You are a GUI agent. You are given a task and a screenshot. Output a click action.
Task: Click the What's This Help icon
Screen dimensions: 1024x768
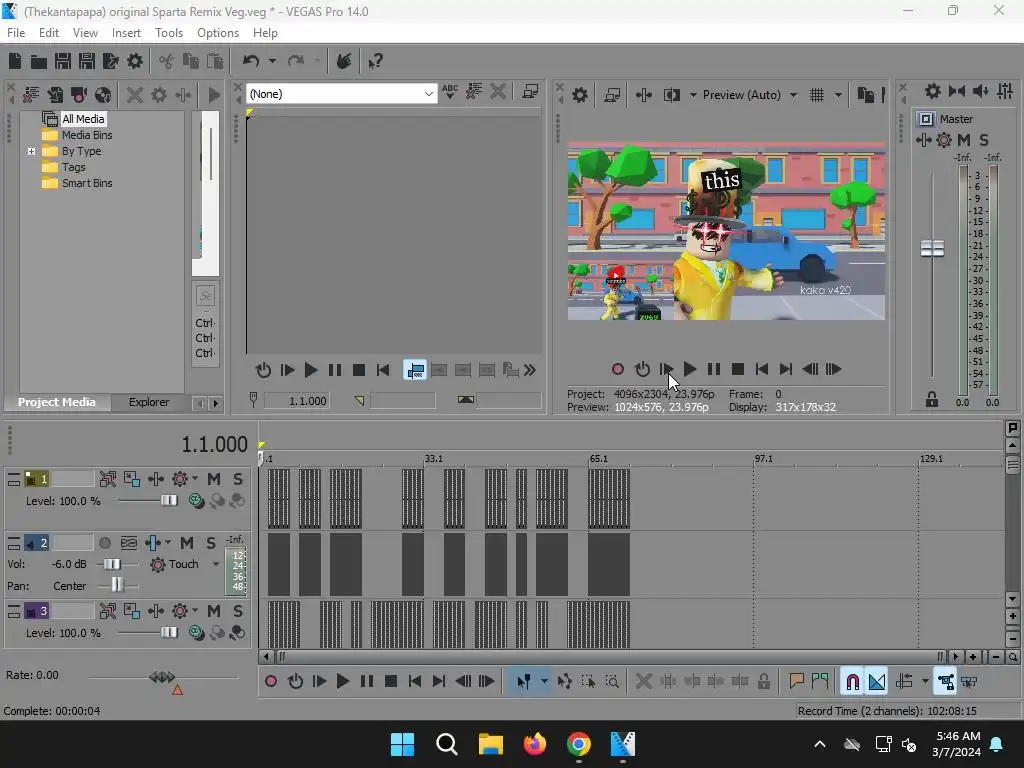[376, 61]
